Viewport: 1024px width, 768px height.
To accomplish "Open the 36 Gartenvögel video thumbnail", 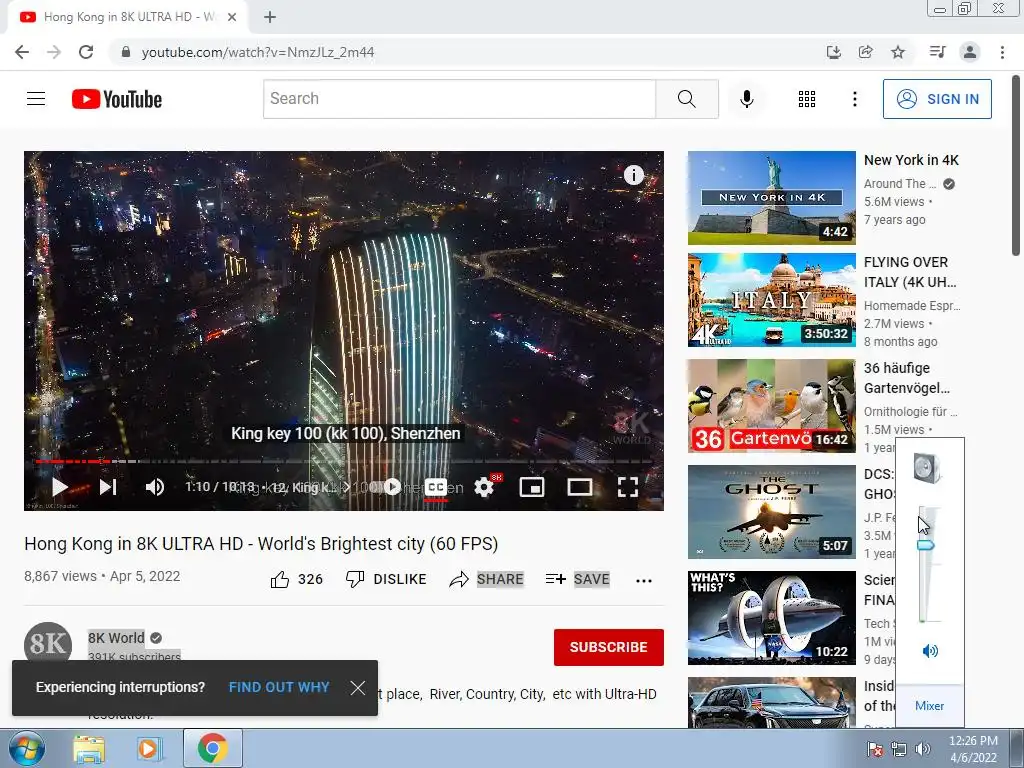I will pyautogui.click(x=771, y=406).
